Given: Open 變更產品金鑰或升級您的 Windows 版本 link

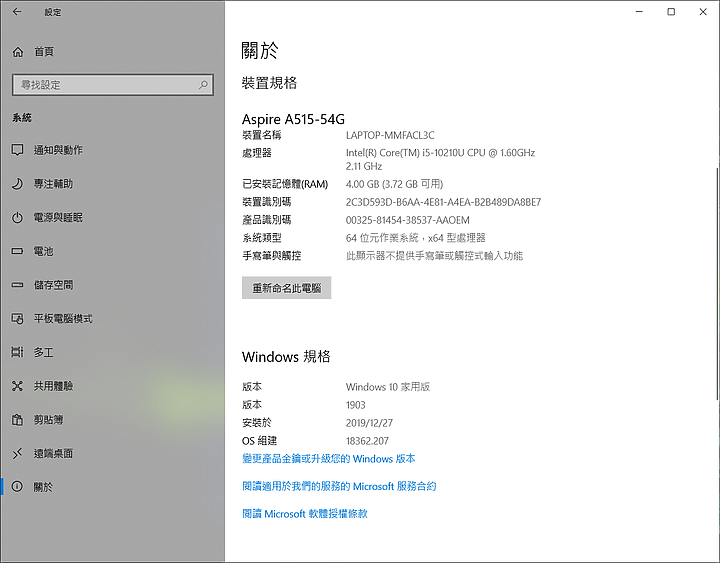Looking at the screenshot, I should 329,459.
